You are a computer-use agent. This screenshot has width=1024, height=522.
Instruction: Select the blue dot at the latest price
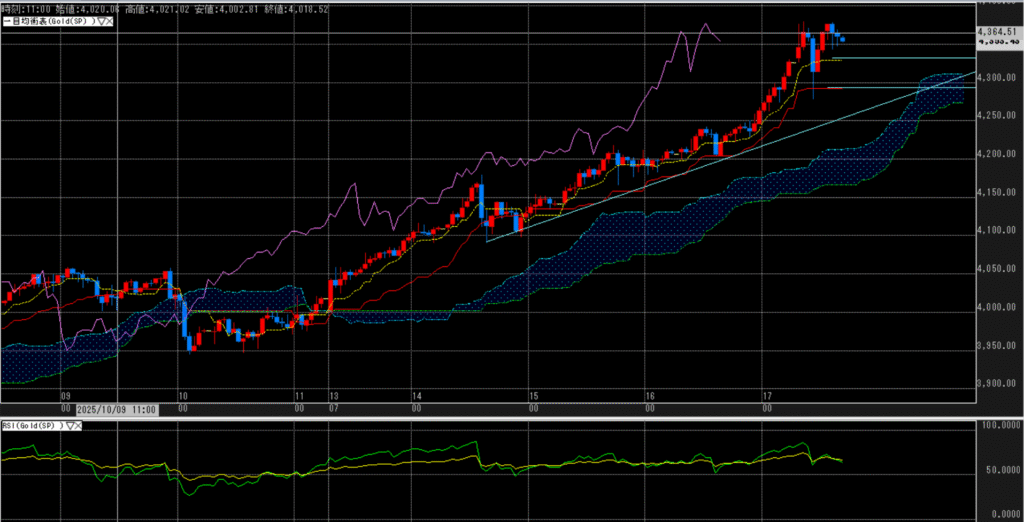click(843, 40)
